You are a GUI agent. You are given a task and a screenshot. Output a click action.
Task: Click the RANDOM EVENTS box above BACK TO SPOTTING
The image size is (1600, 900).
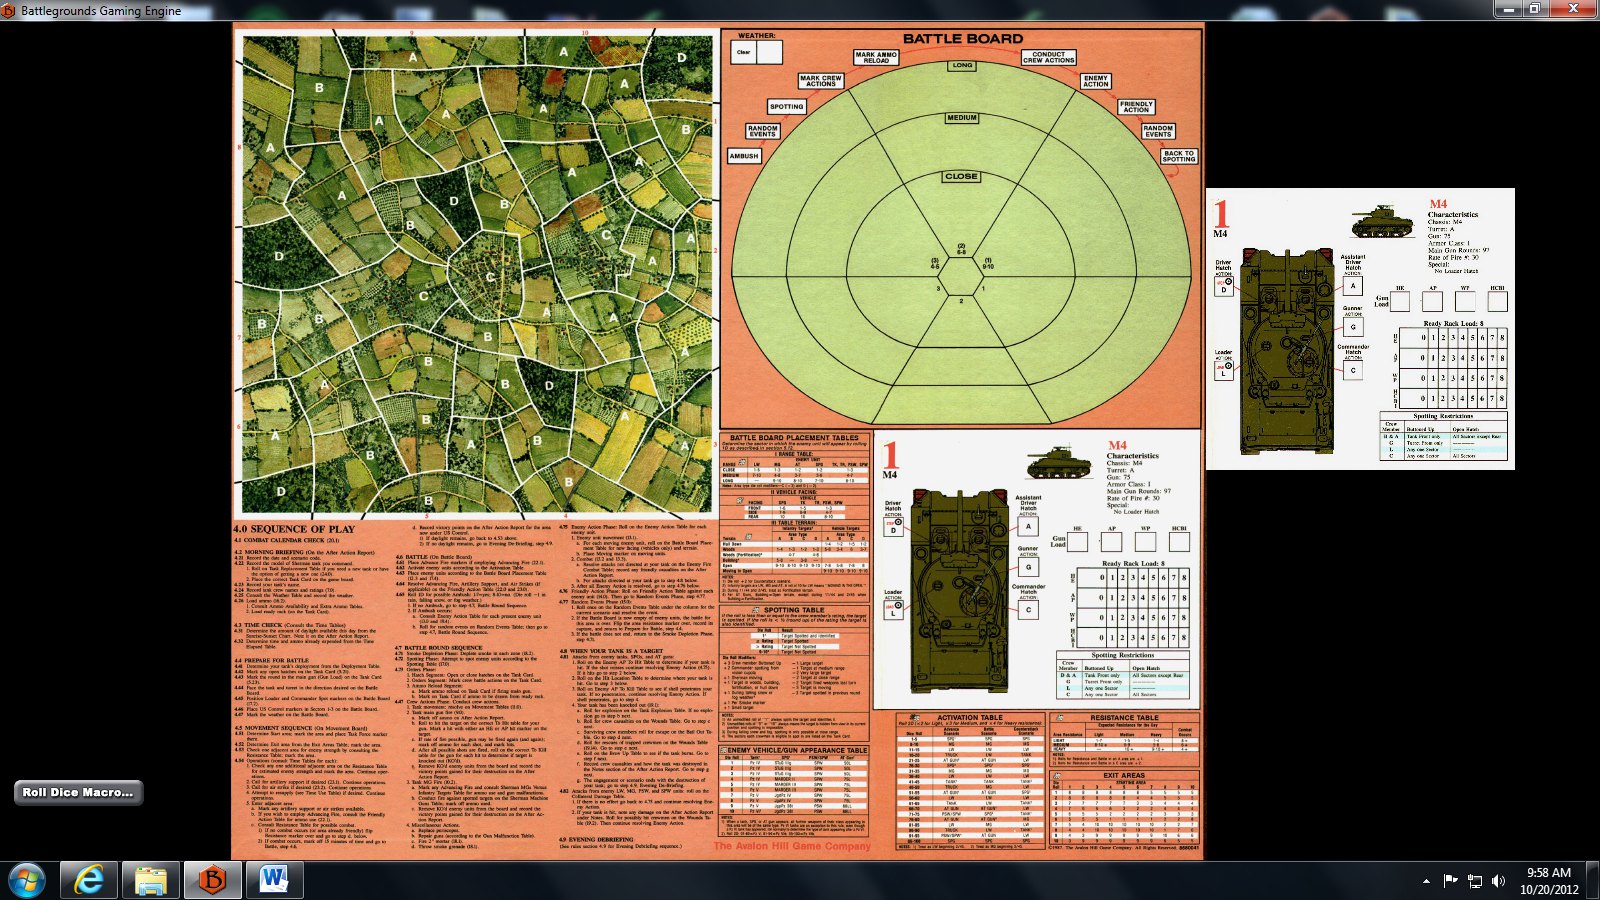click(1158, 131)
